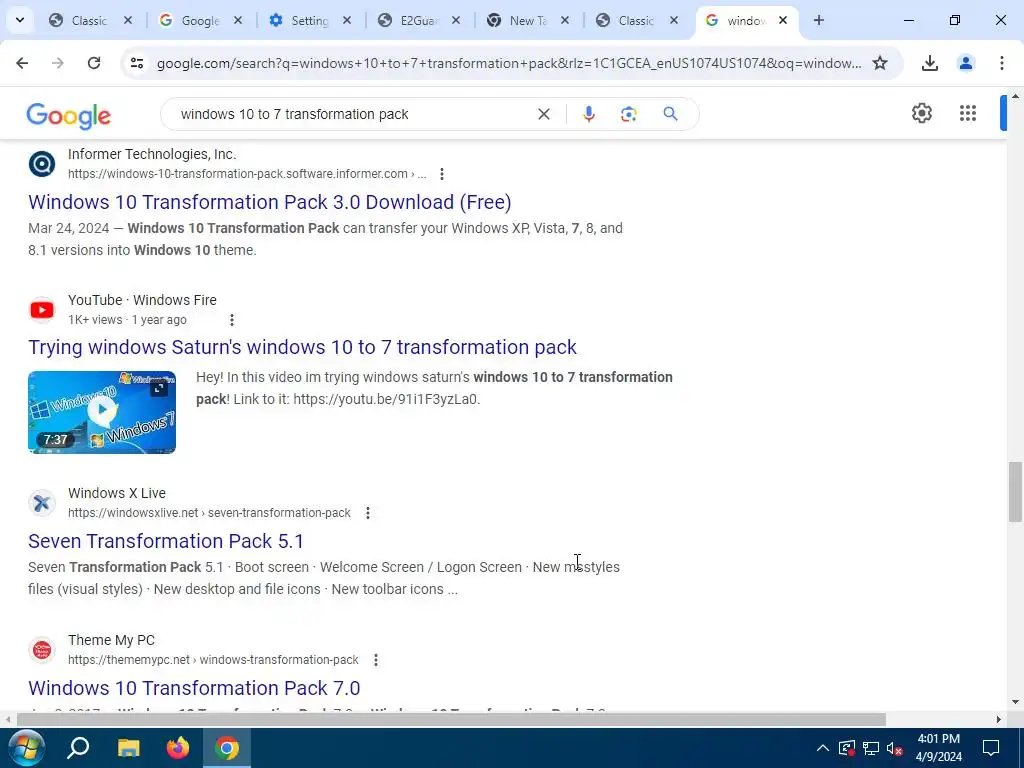Image resolution: width=1024 pixels, height=768 pixels.
Task: Open taskbar search magnifier
Action: coord(78,748)
